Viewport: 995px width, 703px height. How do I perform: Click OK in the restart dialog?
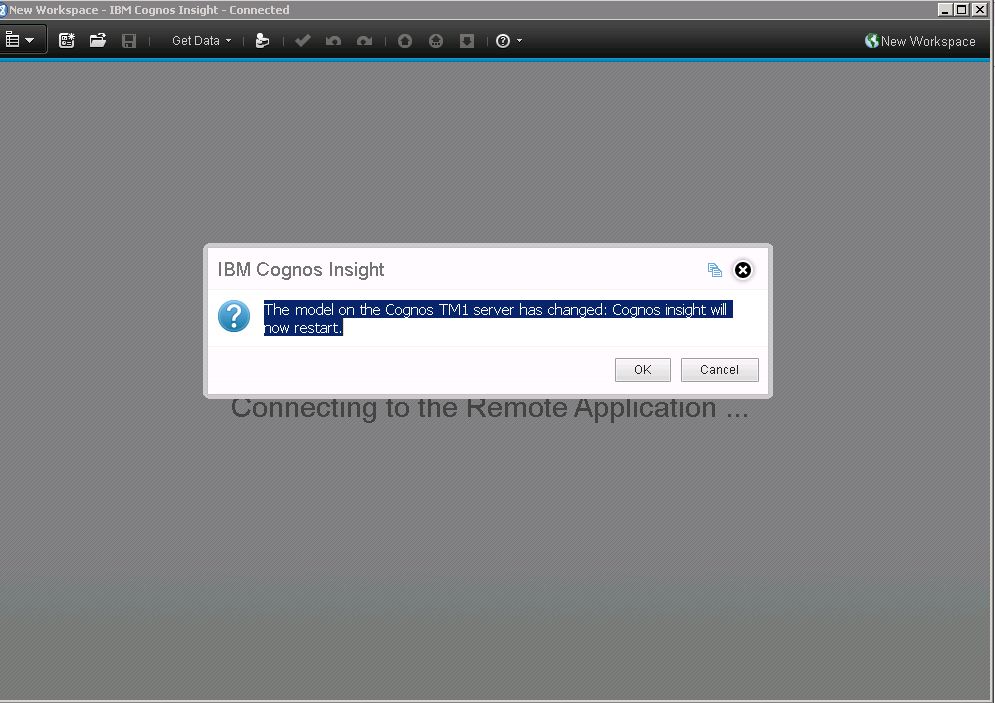[643, 370]
